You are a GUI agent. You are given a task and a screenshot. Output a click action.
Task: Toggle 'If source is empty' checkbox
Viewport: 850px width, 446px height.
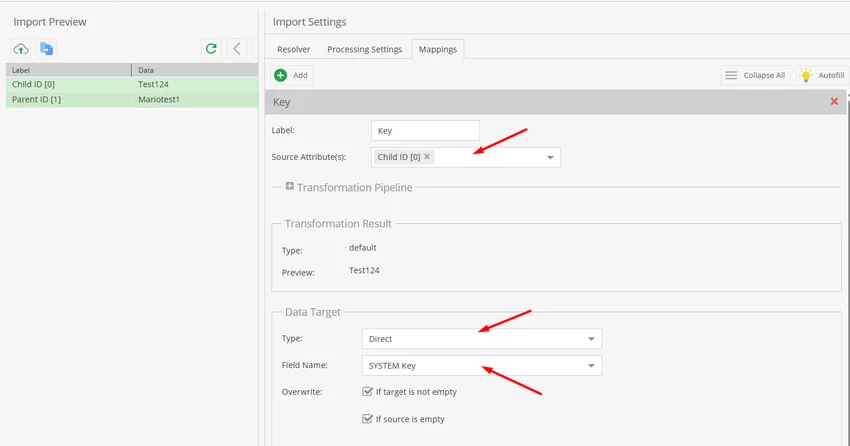pyautogui.click(x=367, y=419)
